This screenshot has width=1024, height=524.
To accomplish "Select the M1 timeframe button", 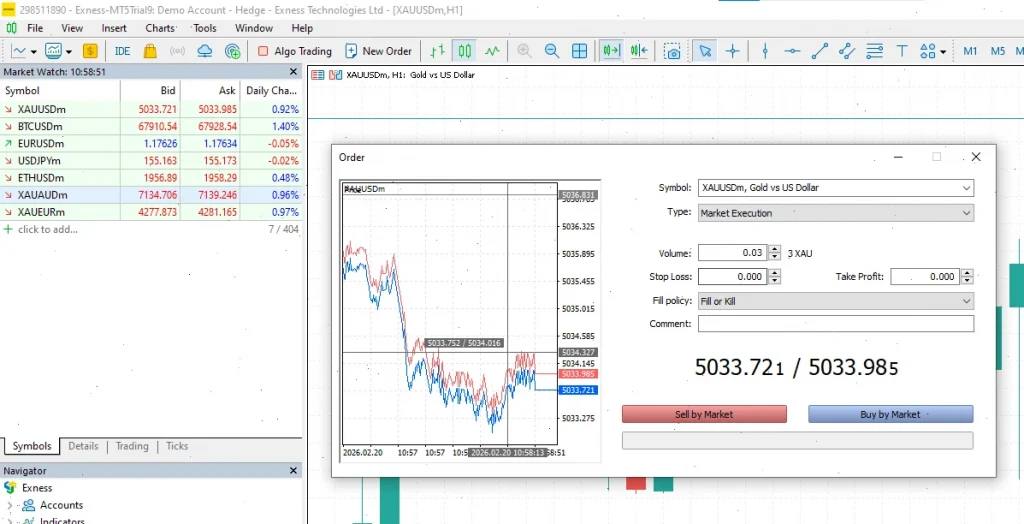I will [970, 51].
